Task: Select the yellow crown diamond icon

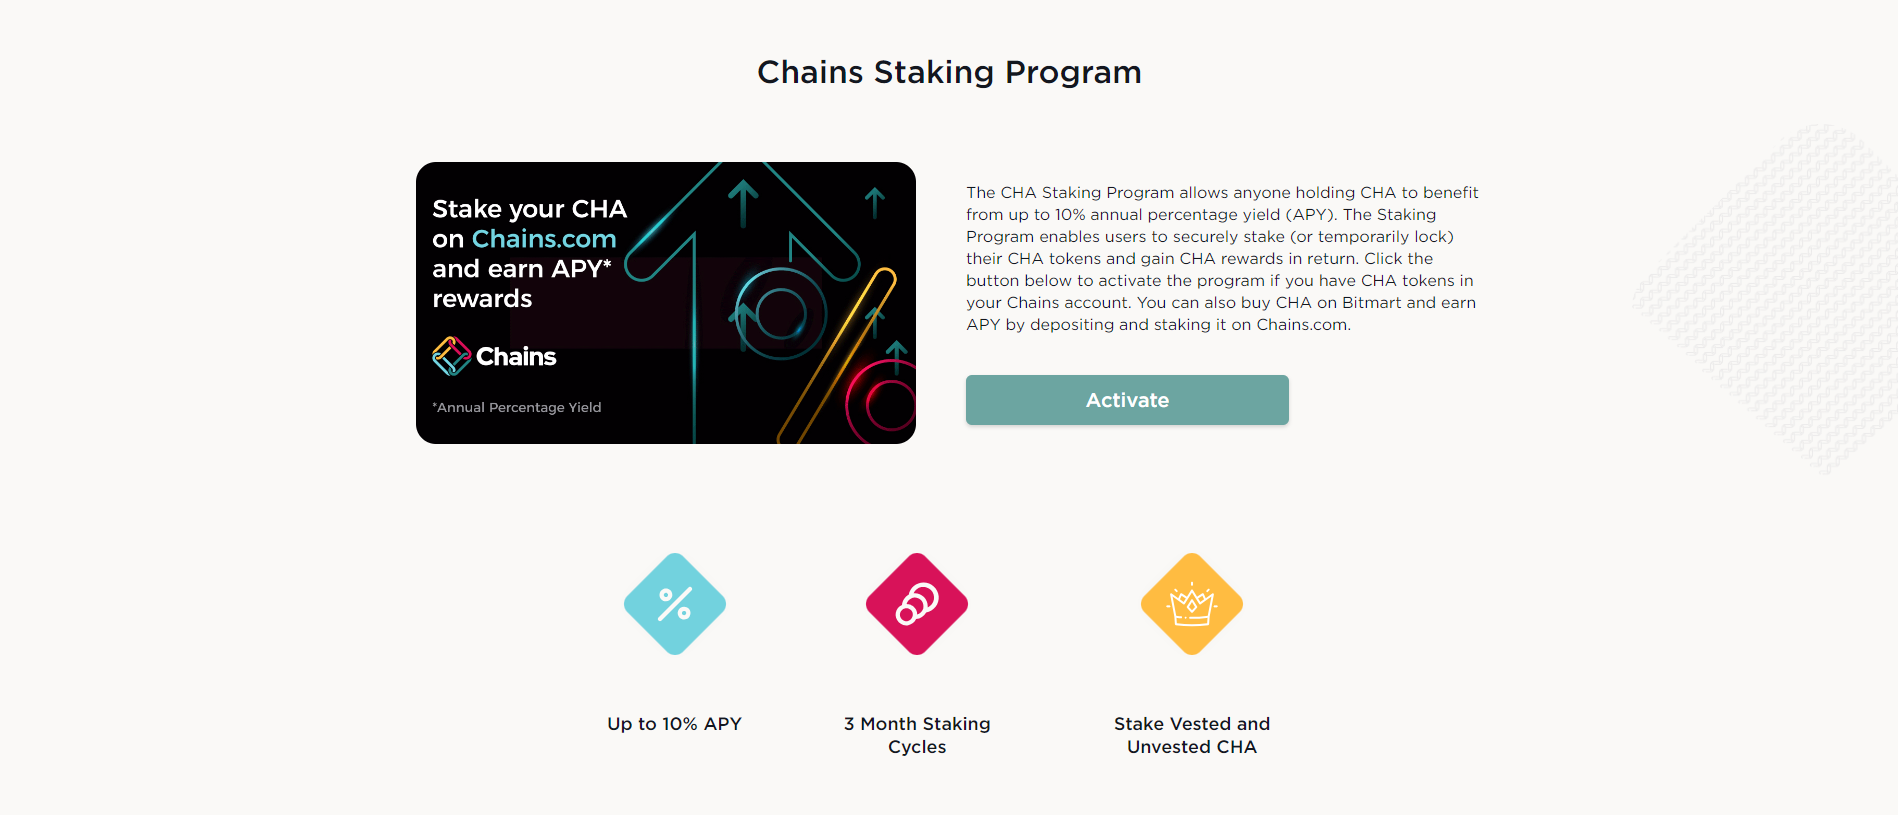Action: (x=1192, y=604)
